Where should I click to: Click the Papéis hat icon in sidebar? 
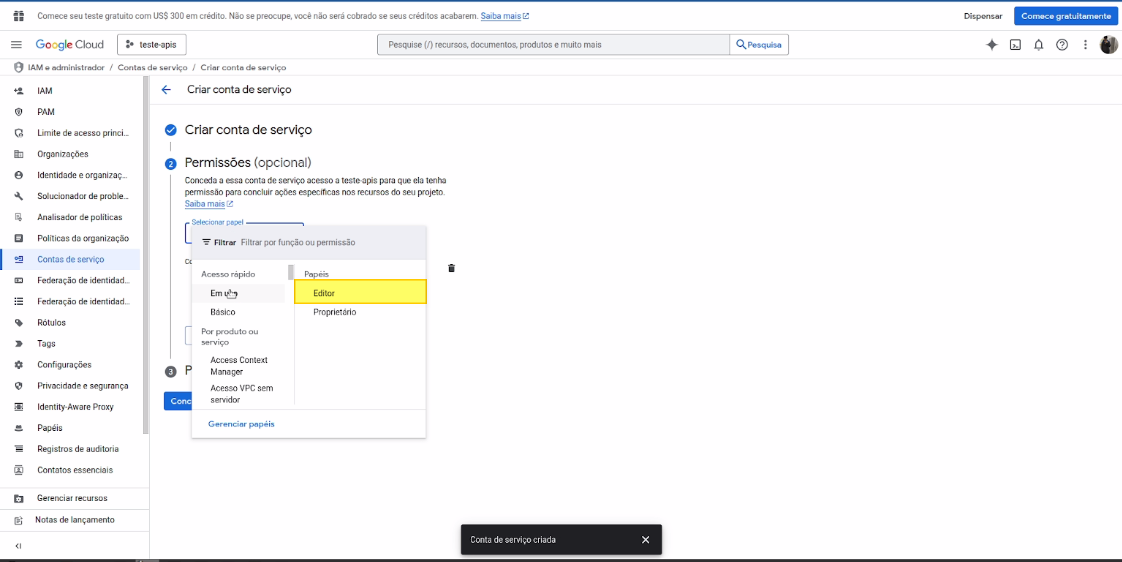(x=19, y=427)
